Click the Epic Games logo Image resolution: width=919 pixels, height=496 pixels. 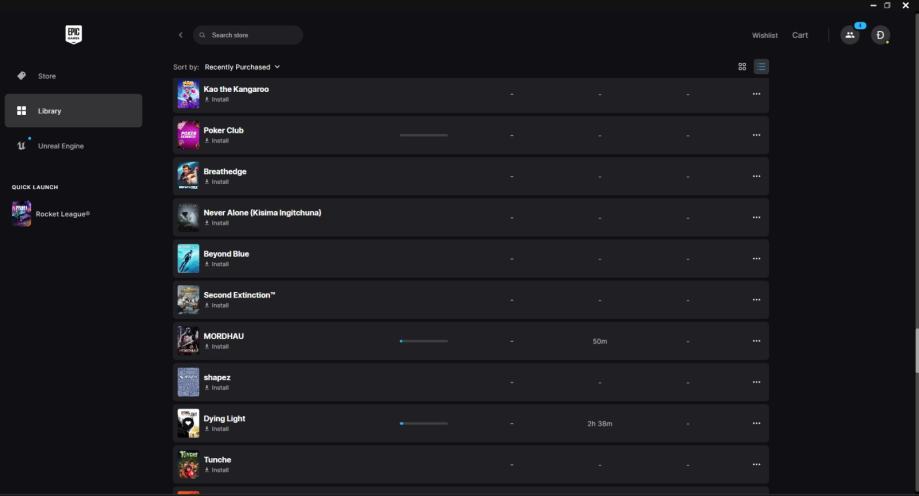(x=73, y=35)
